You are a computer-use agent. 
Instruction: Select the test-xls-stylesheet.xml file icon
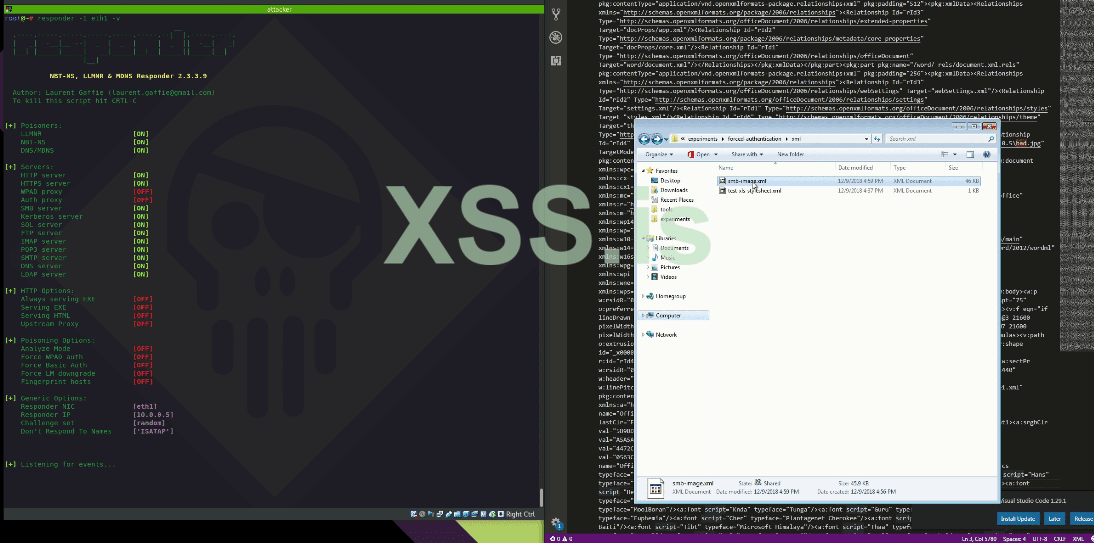[x=723, y=191]
